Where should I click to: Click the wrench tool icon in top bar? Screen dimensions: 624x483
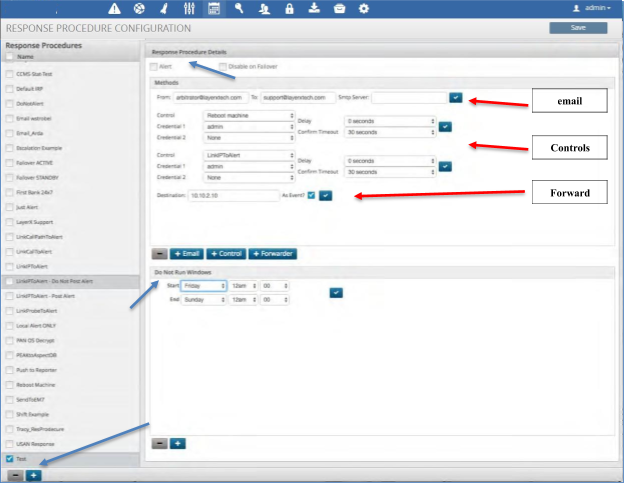pos(240,8)
